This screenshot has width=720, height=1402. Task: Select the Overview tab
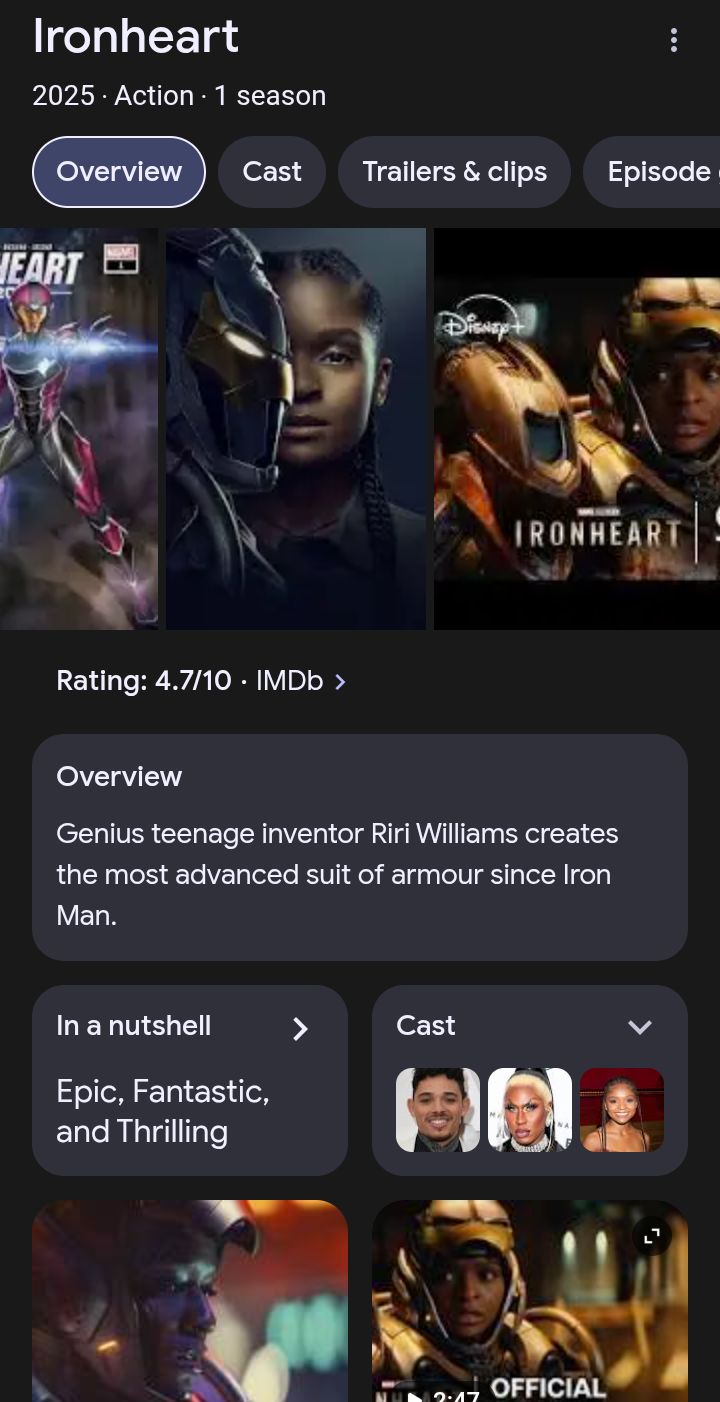pyautogui.click(x=119, y=172)
